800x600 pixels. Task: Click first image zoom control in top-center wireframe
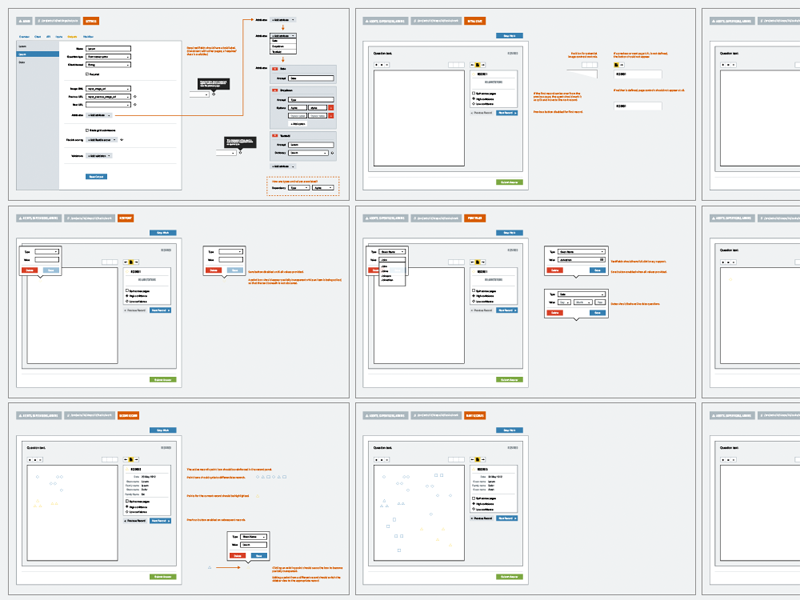377,65
